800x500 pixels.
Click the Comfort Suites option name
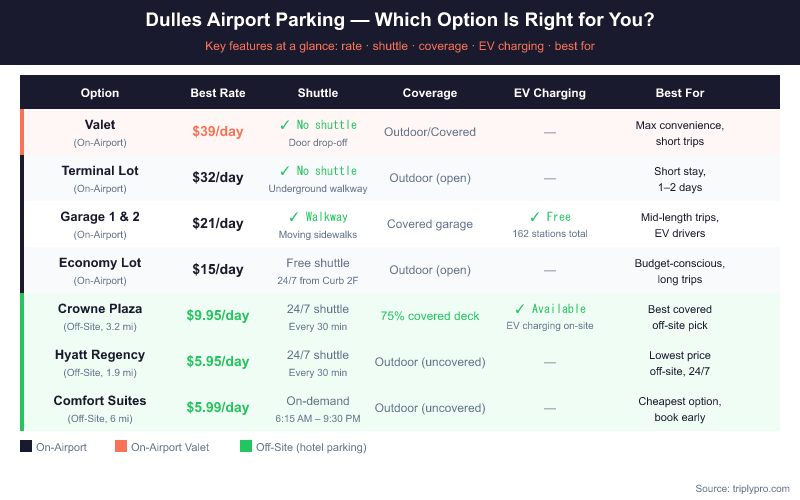(x=99, y=401)
